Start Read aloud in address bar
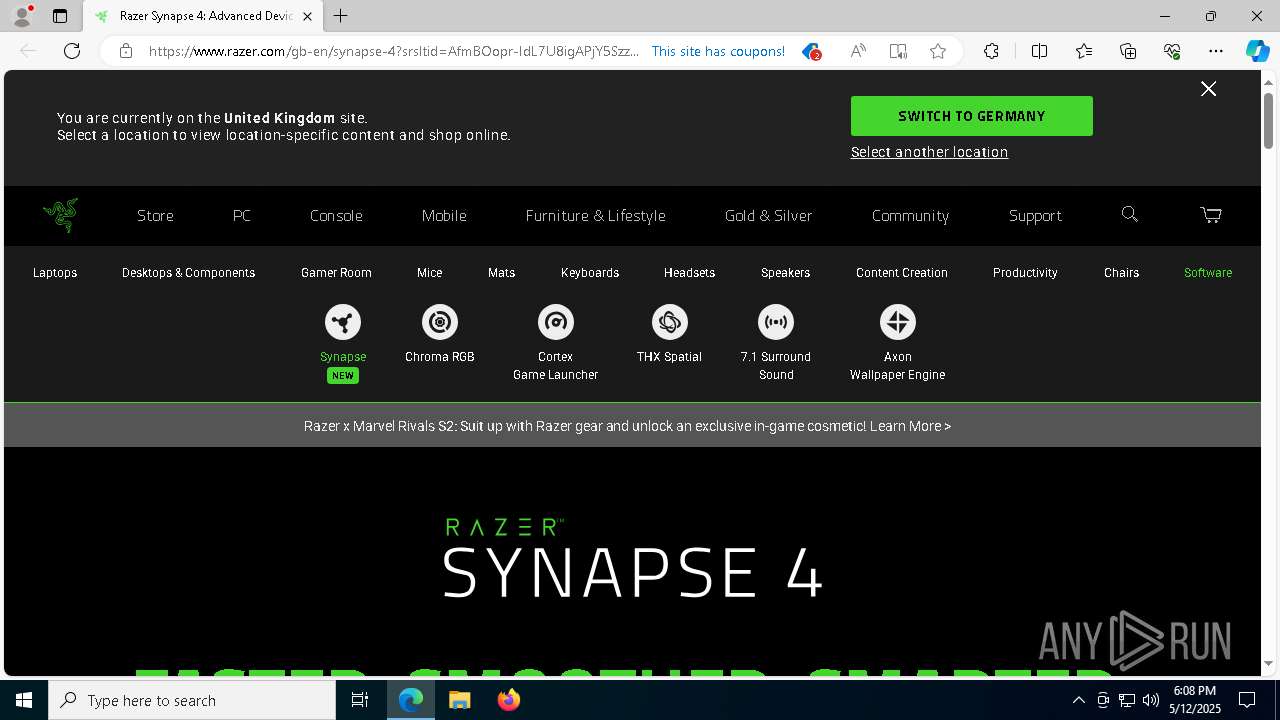This screenshot has height=720, width=1280. click(x=858, y=51)
